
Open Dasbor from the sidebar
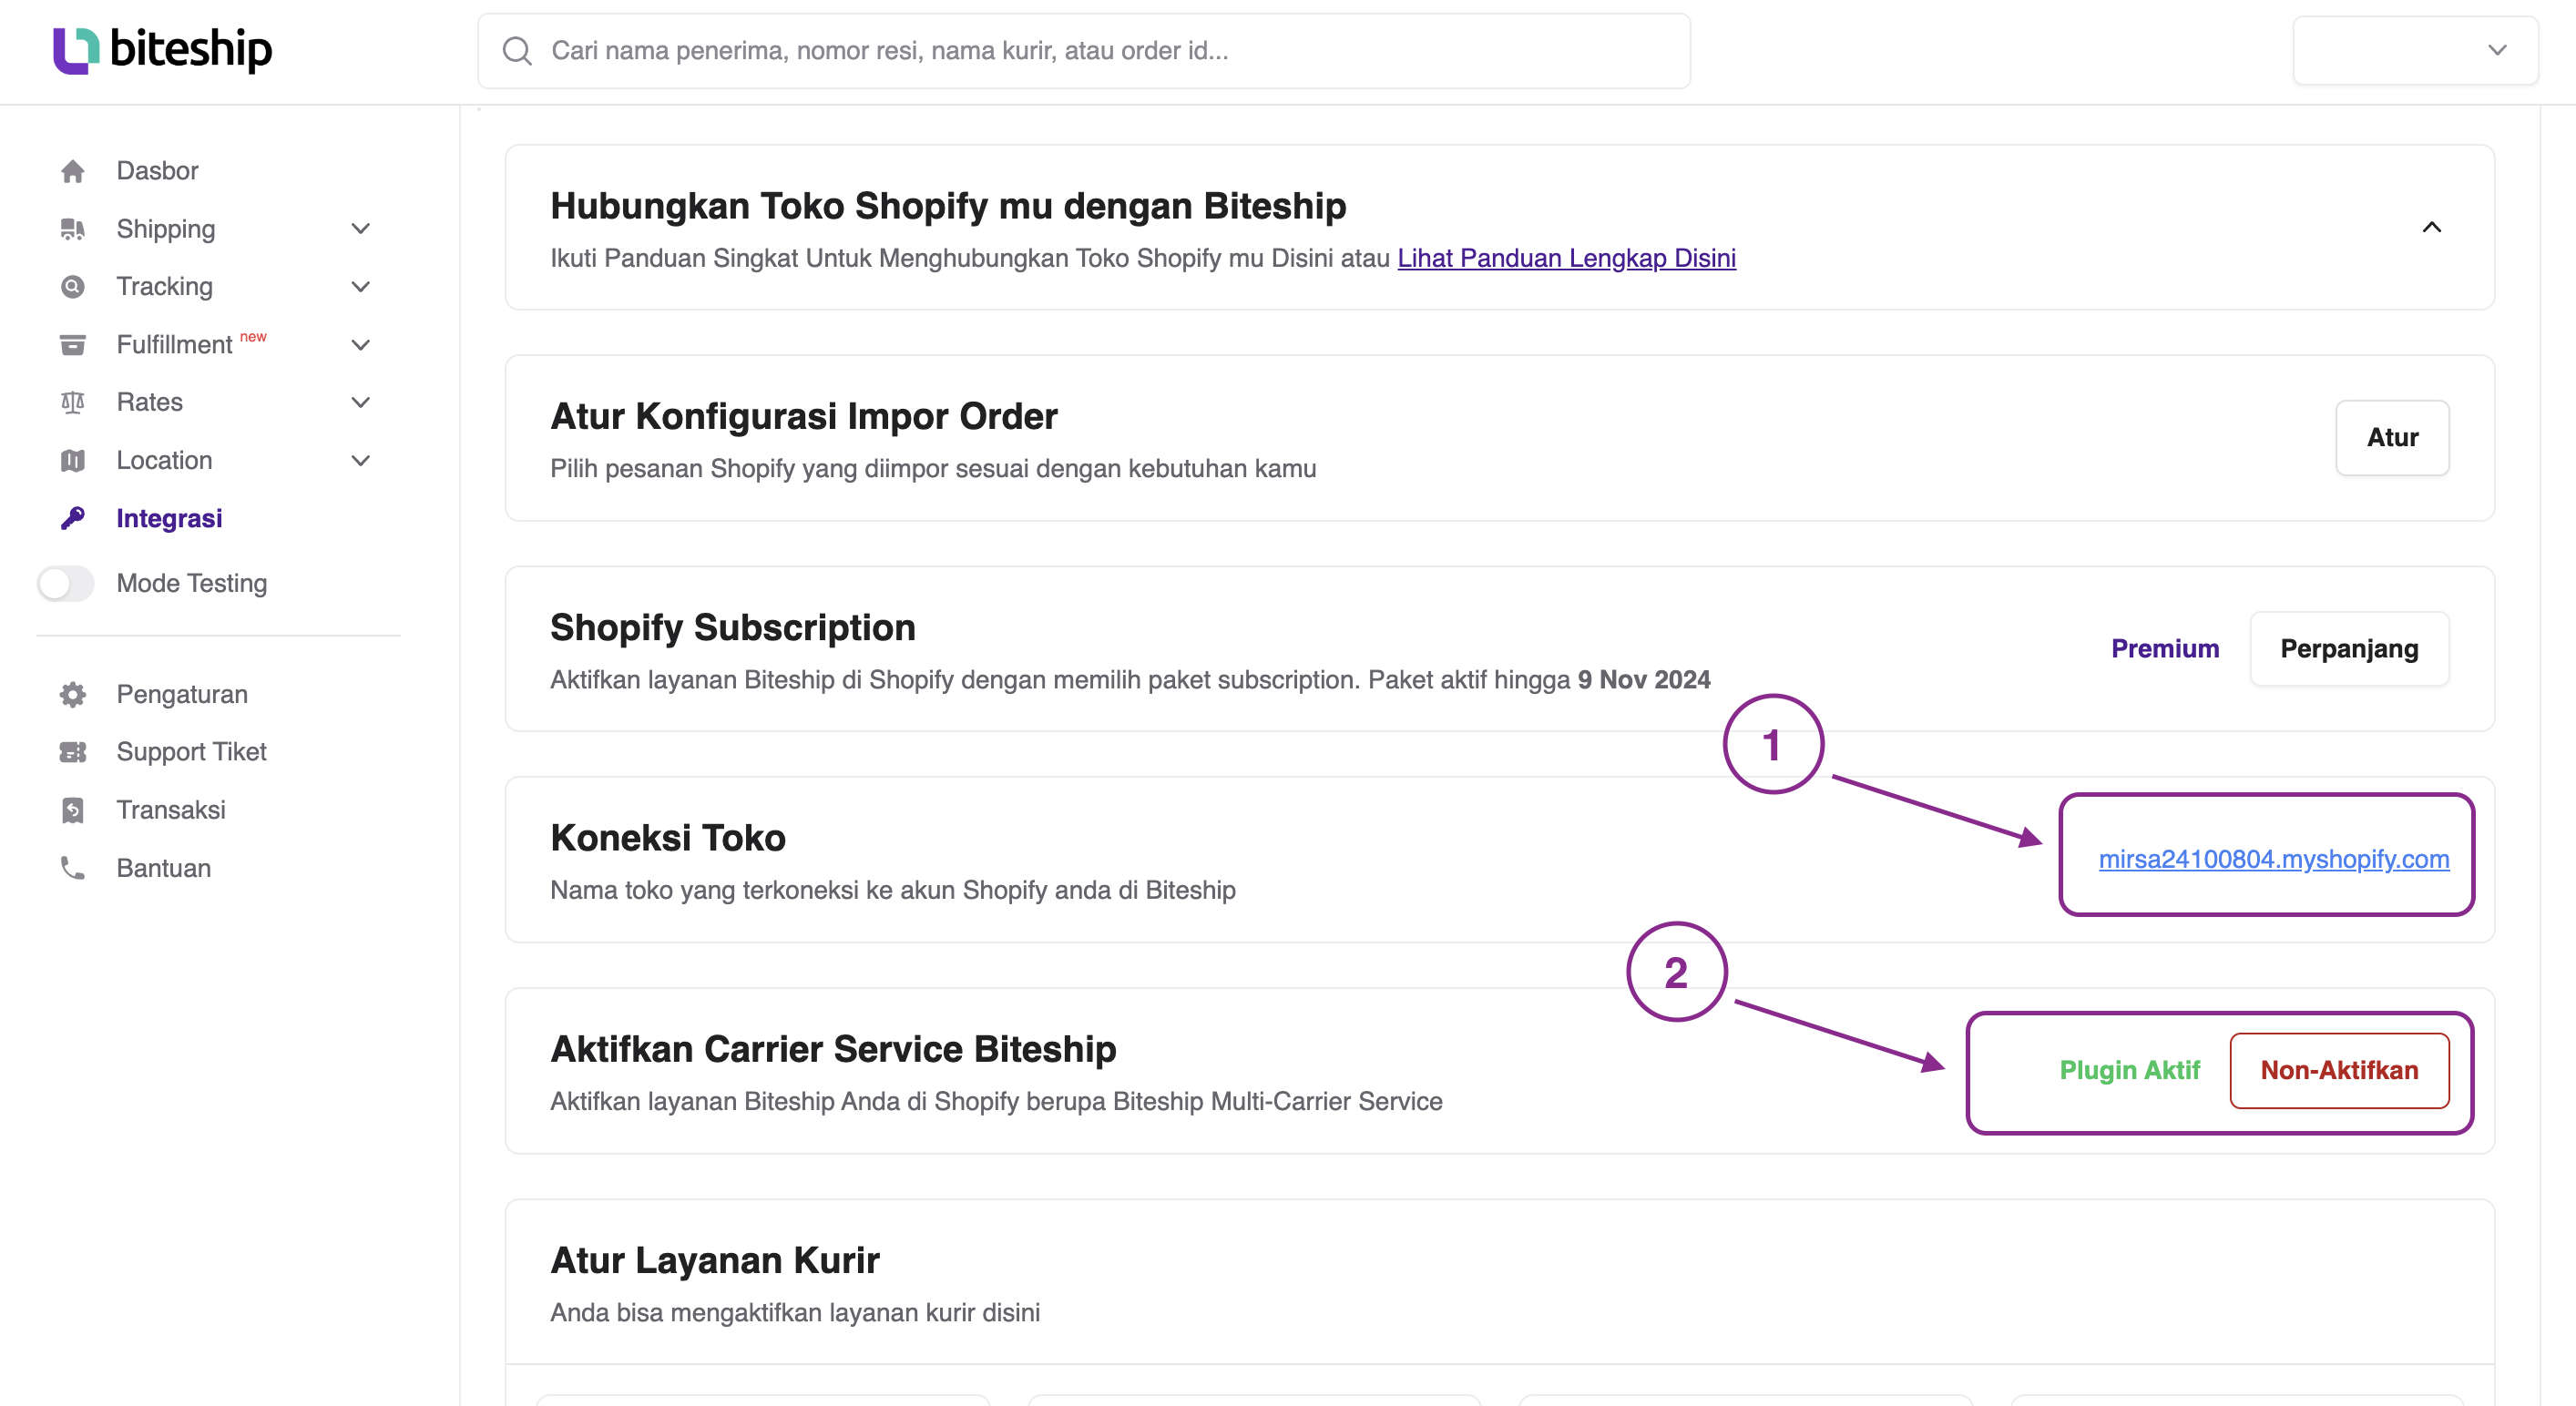(157, 171)
